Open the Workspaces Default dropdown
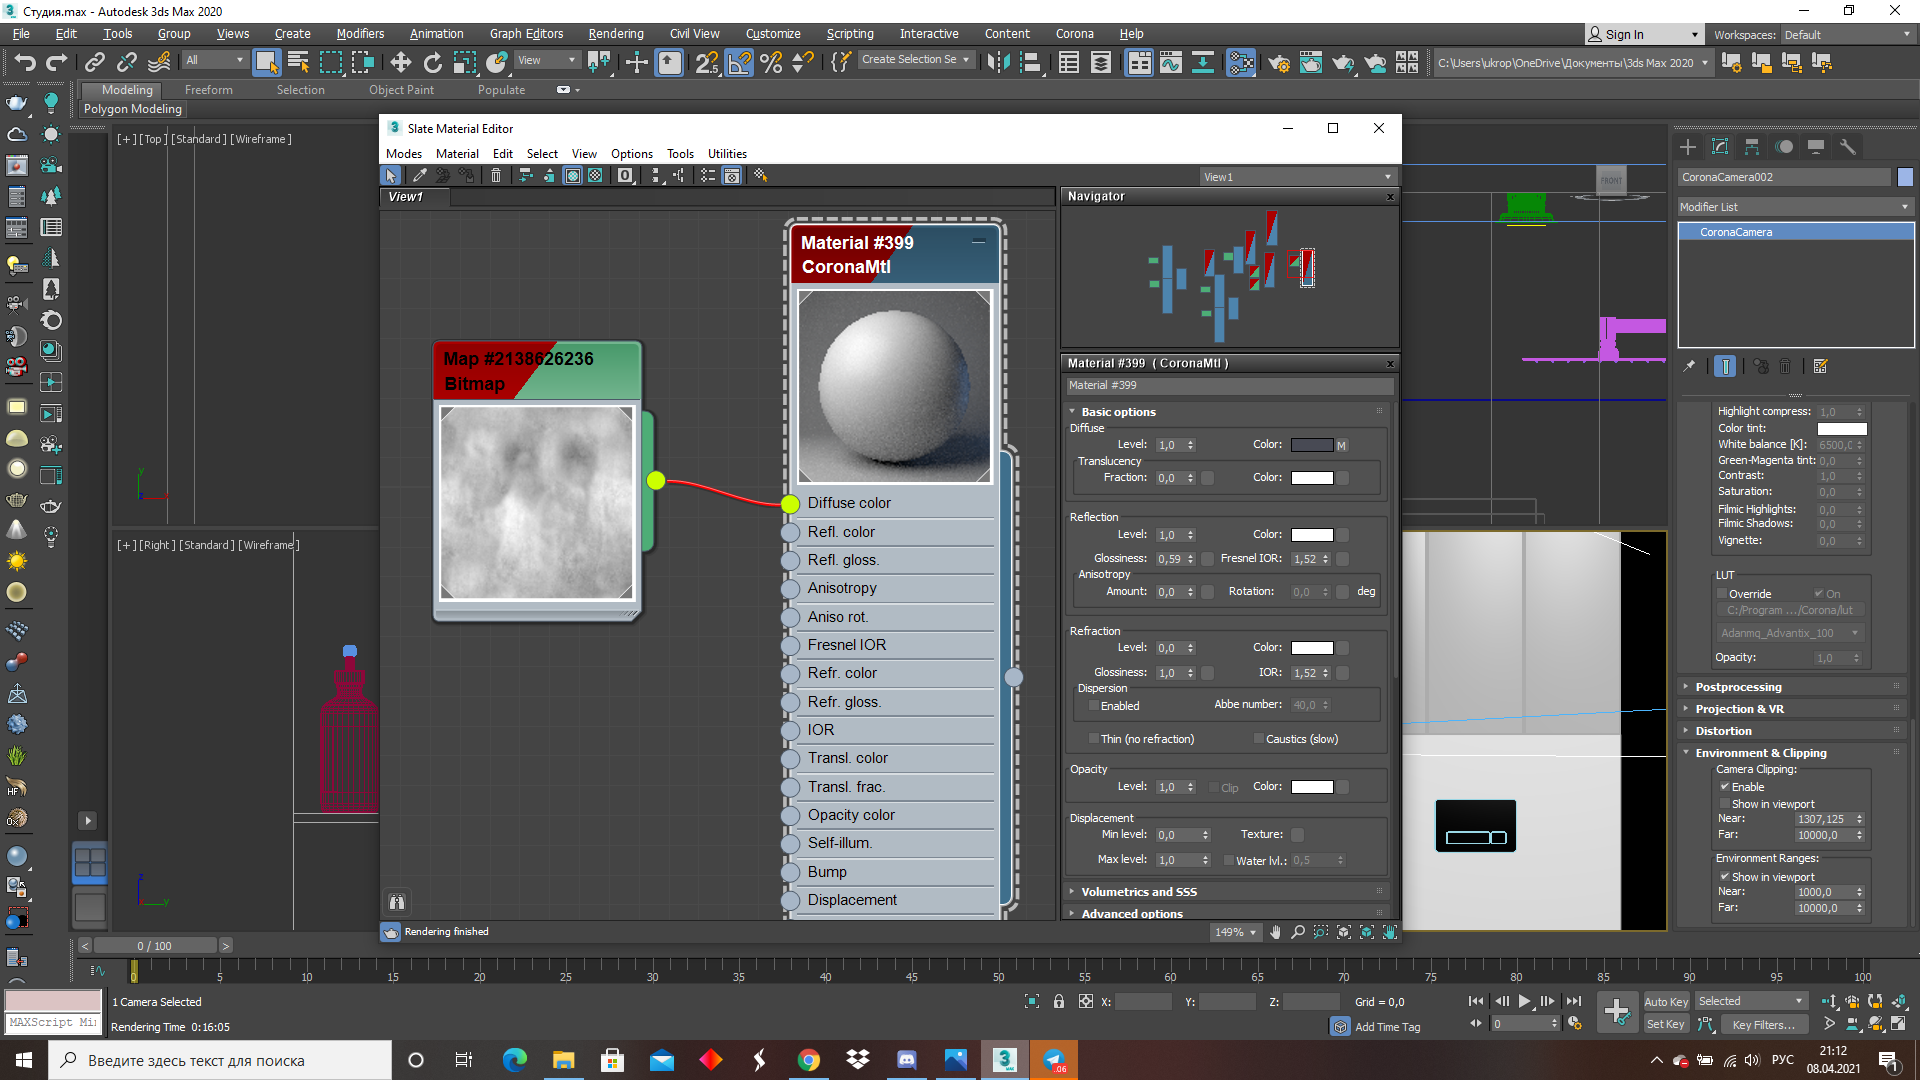 [x=1848, y=35]
